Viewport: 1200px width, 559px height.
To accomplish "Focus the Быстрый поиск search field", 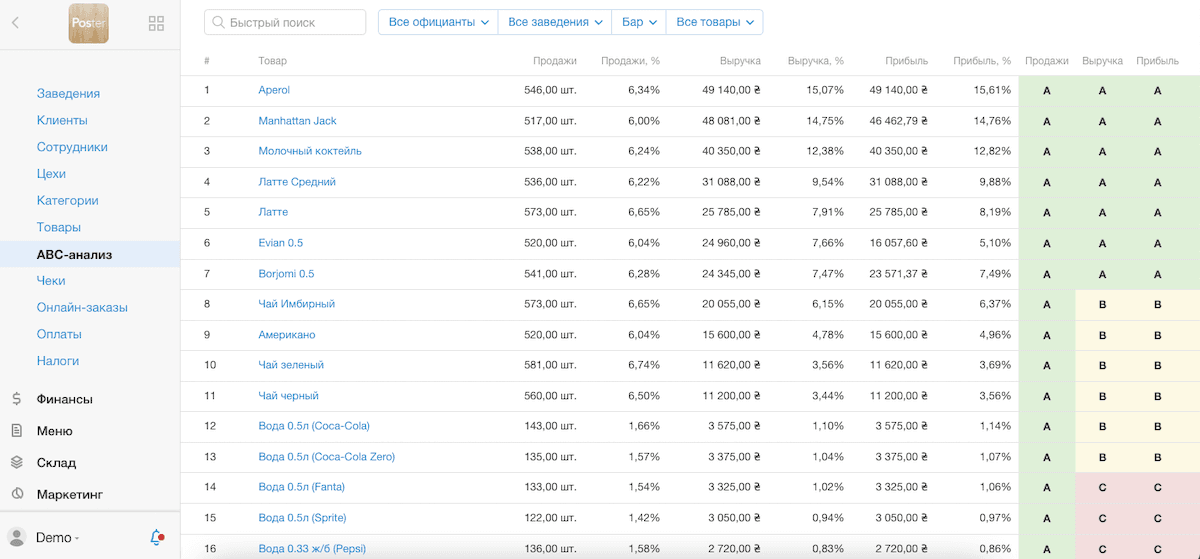I will tap(285, 22).
